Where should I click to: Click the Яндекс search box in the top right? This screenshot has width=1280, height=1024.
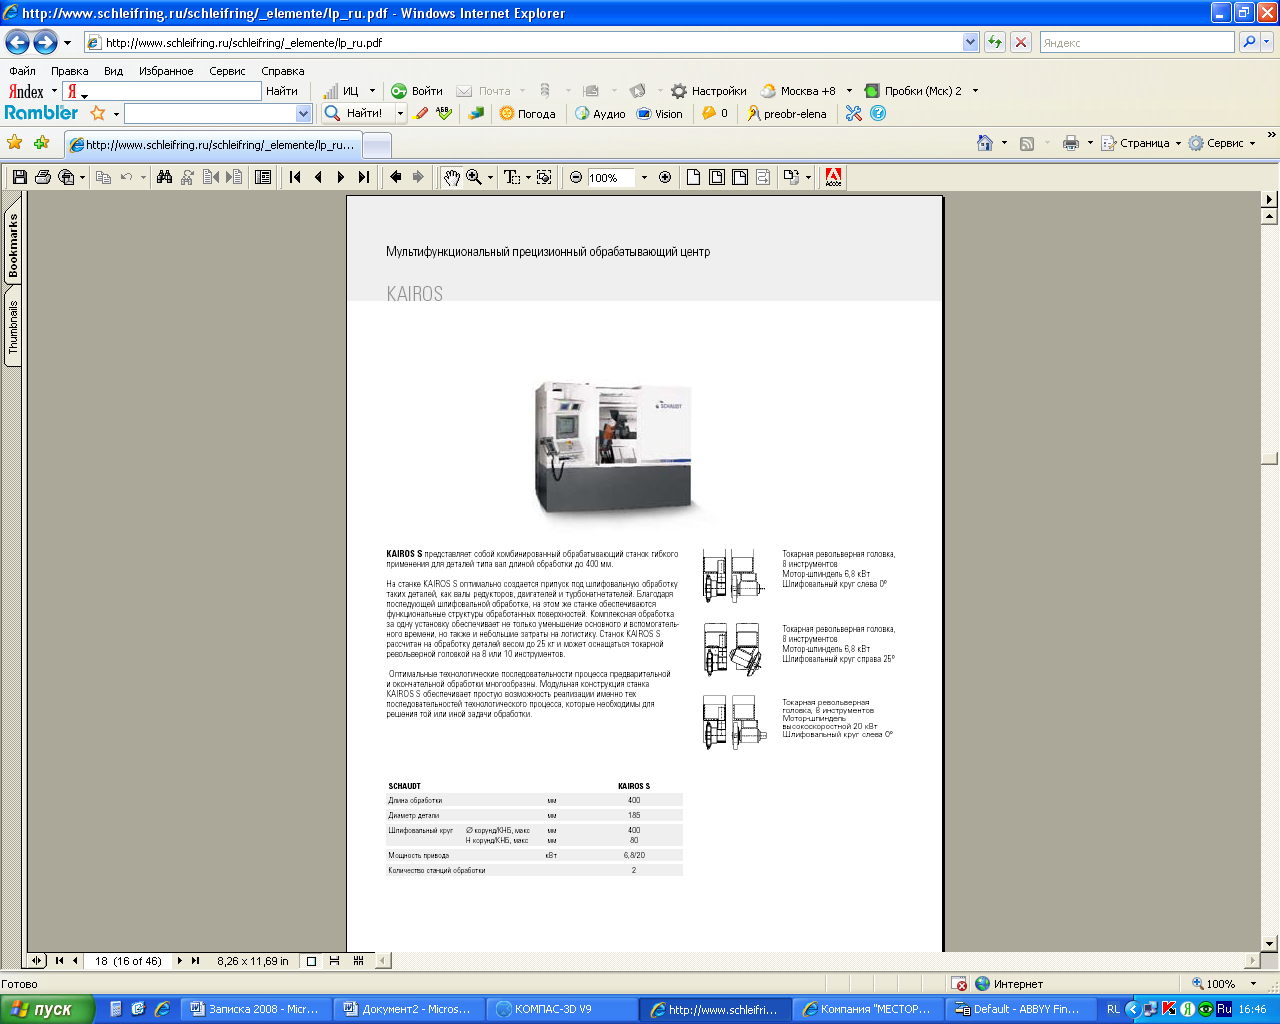1137,42
